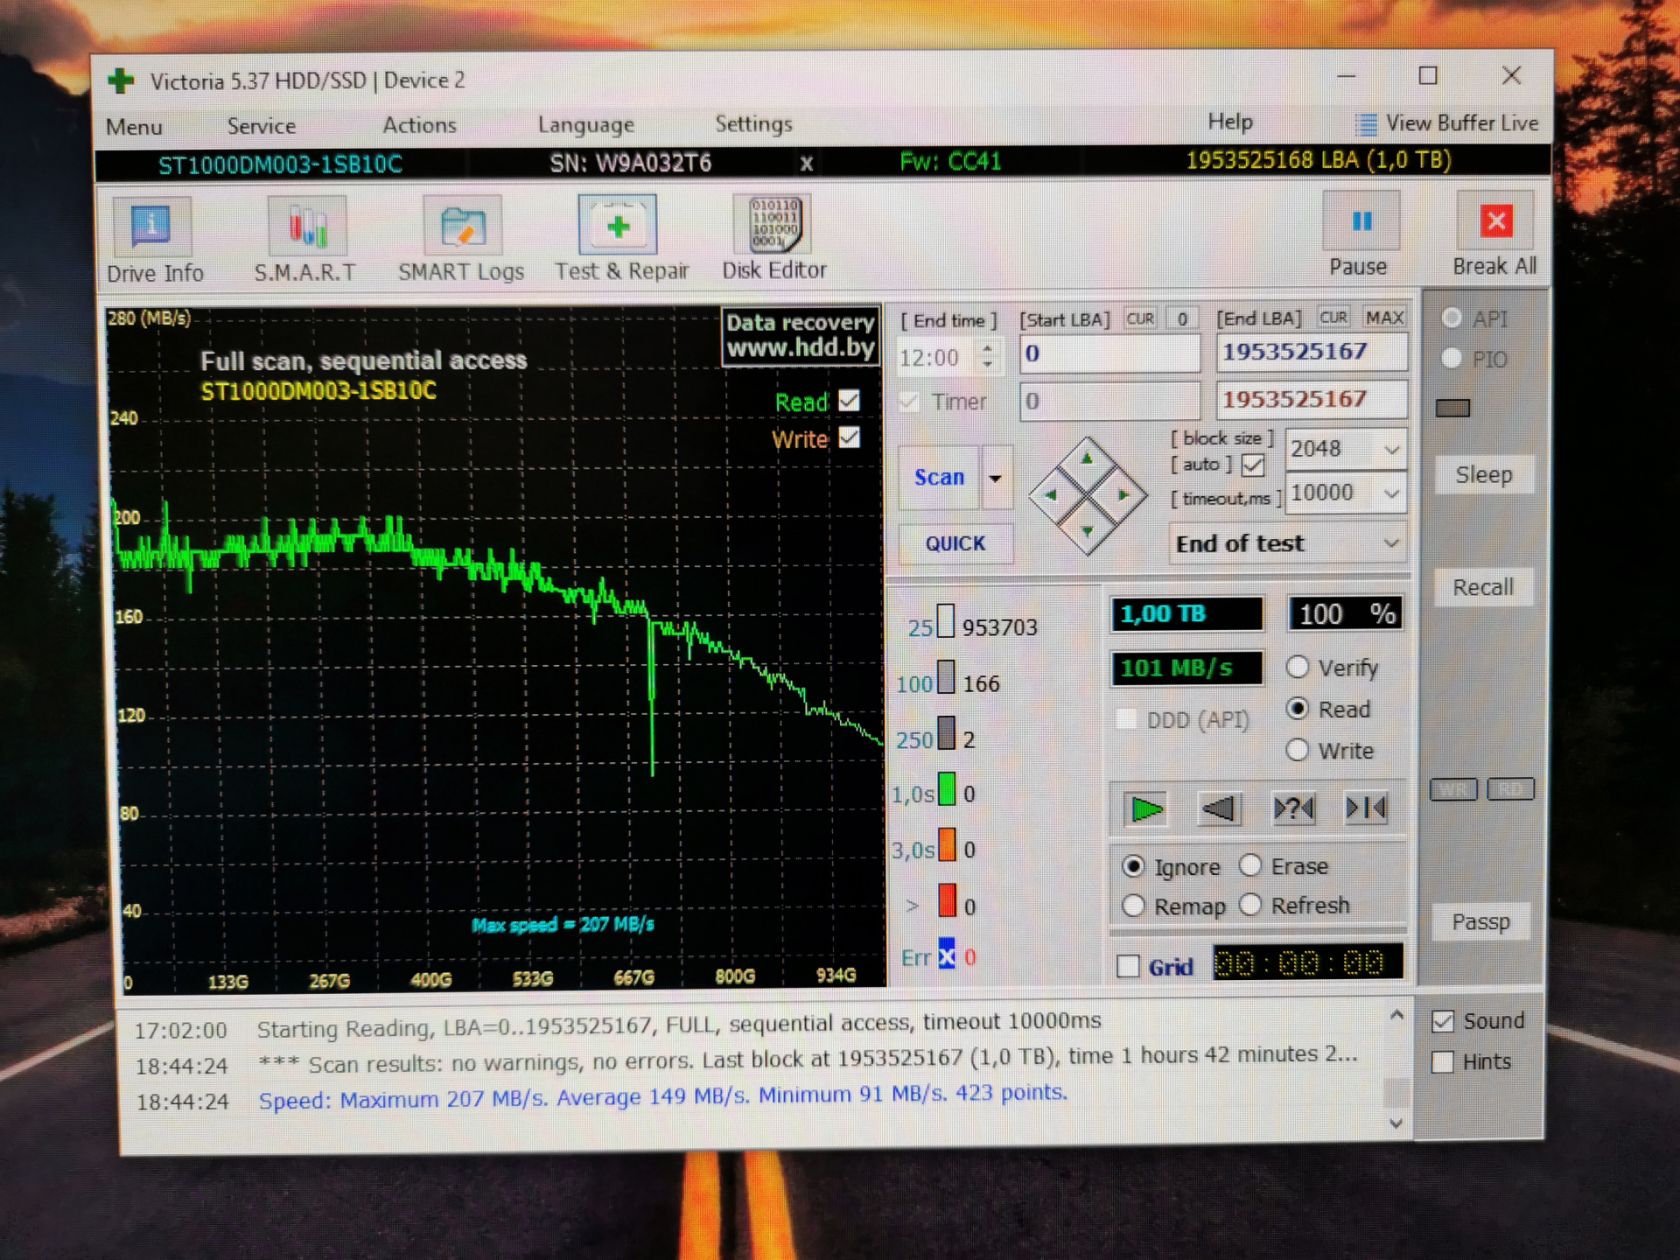Select the Remap radio button
The height and width of the screenshot is (1260, 1680).
pyautogui.click(x=1133, y=906)
